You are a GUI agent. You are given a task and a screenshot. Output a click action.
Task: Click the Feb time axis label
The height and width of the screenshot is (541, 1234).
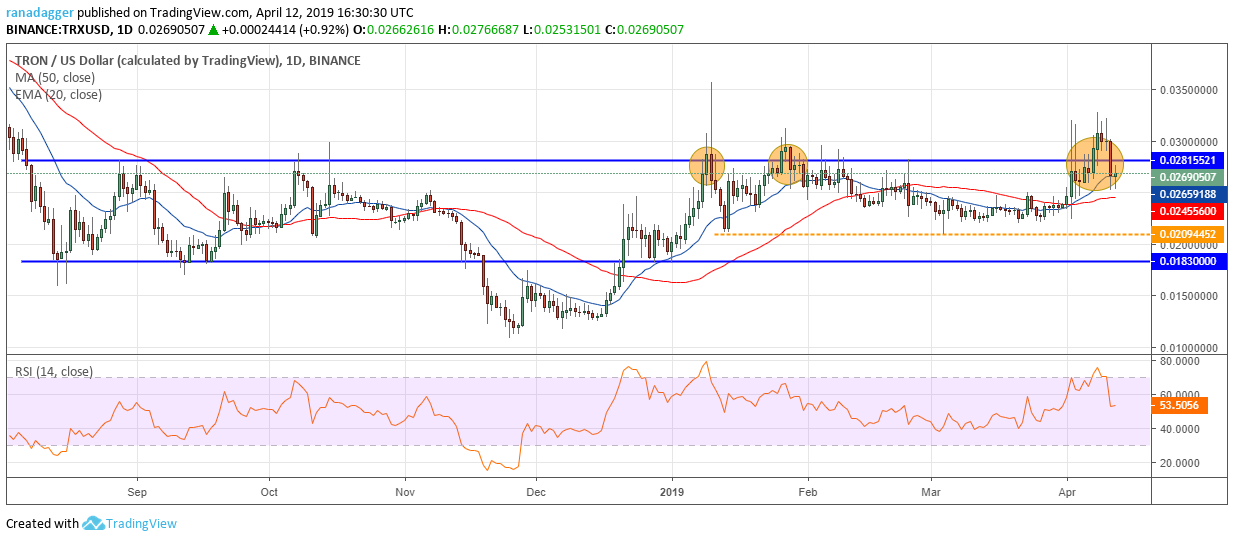(x=808, y=492)
